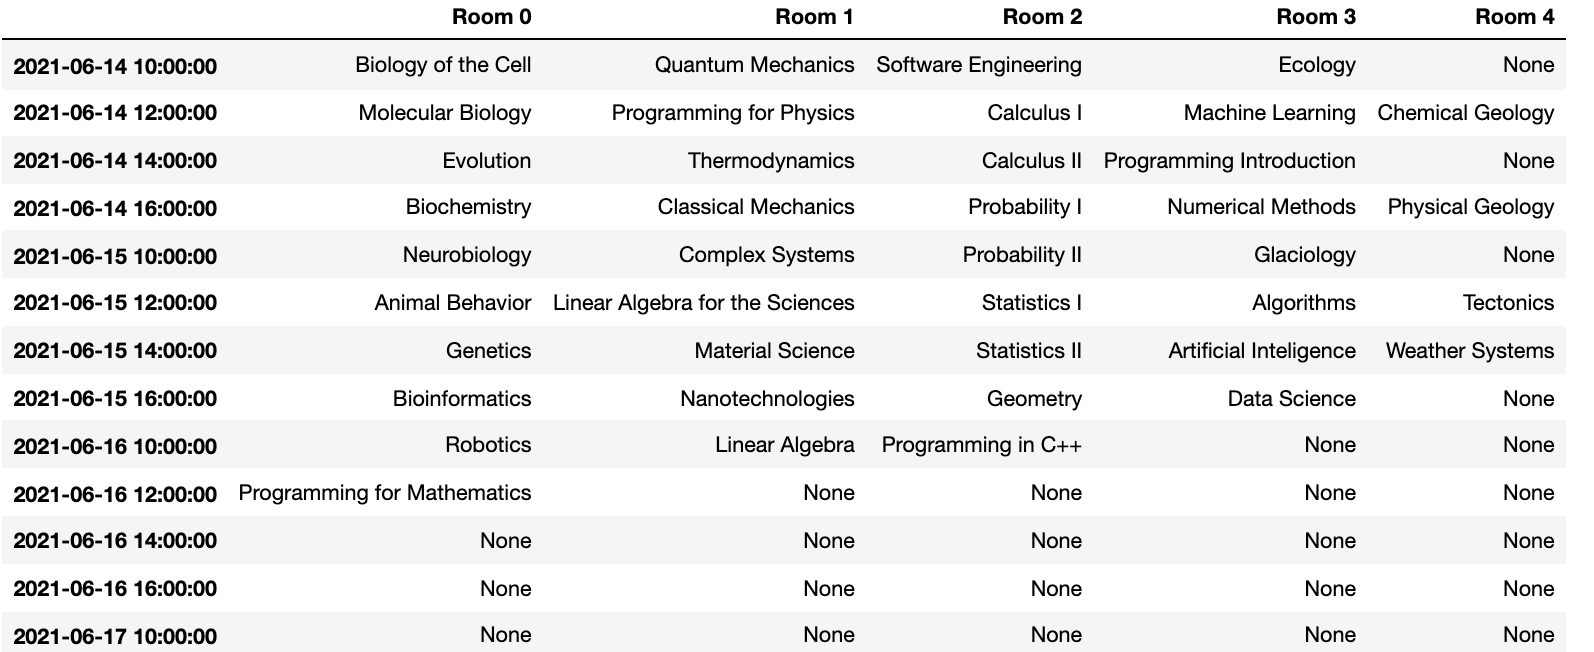Viewport: 1594px width, 652px height.
Task: Click row label 2021-06-14 10:00:00
Action: [115, 66]
